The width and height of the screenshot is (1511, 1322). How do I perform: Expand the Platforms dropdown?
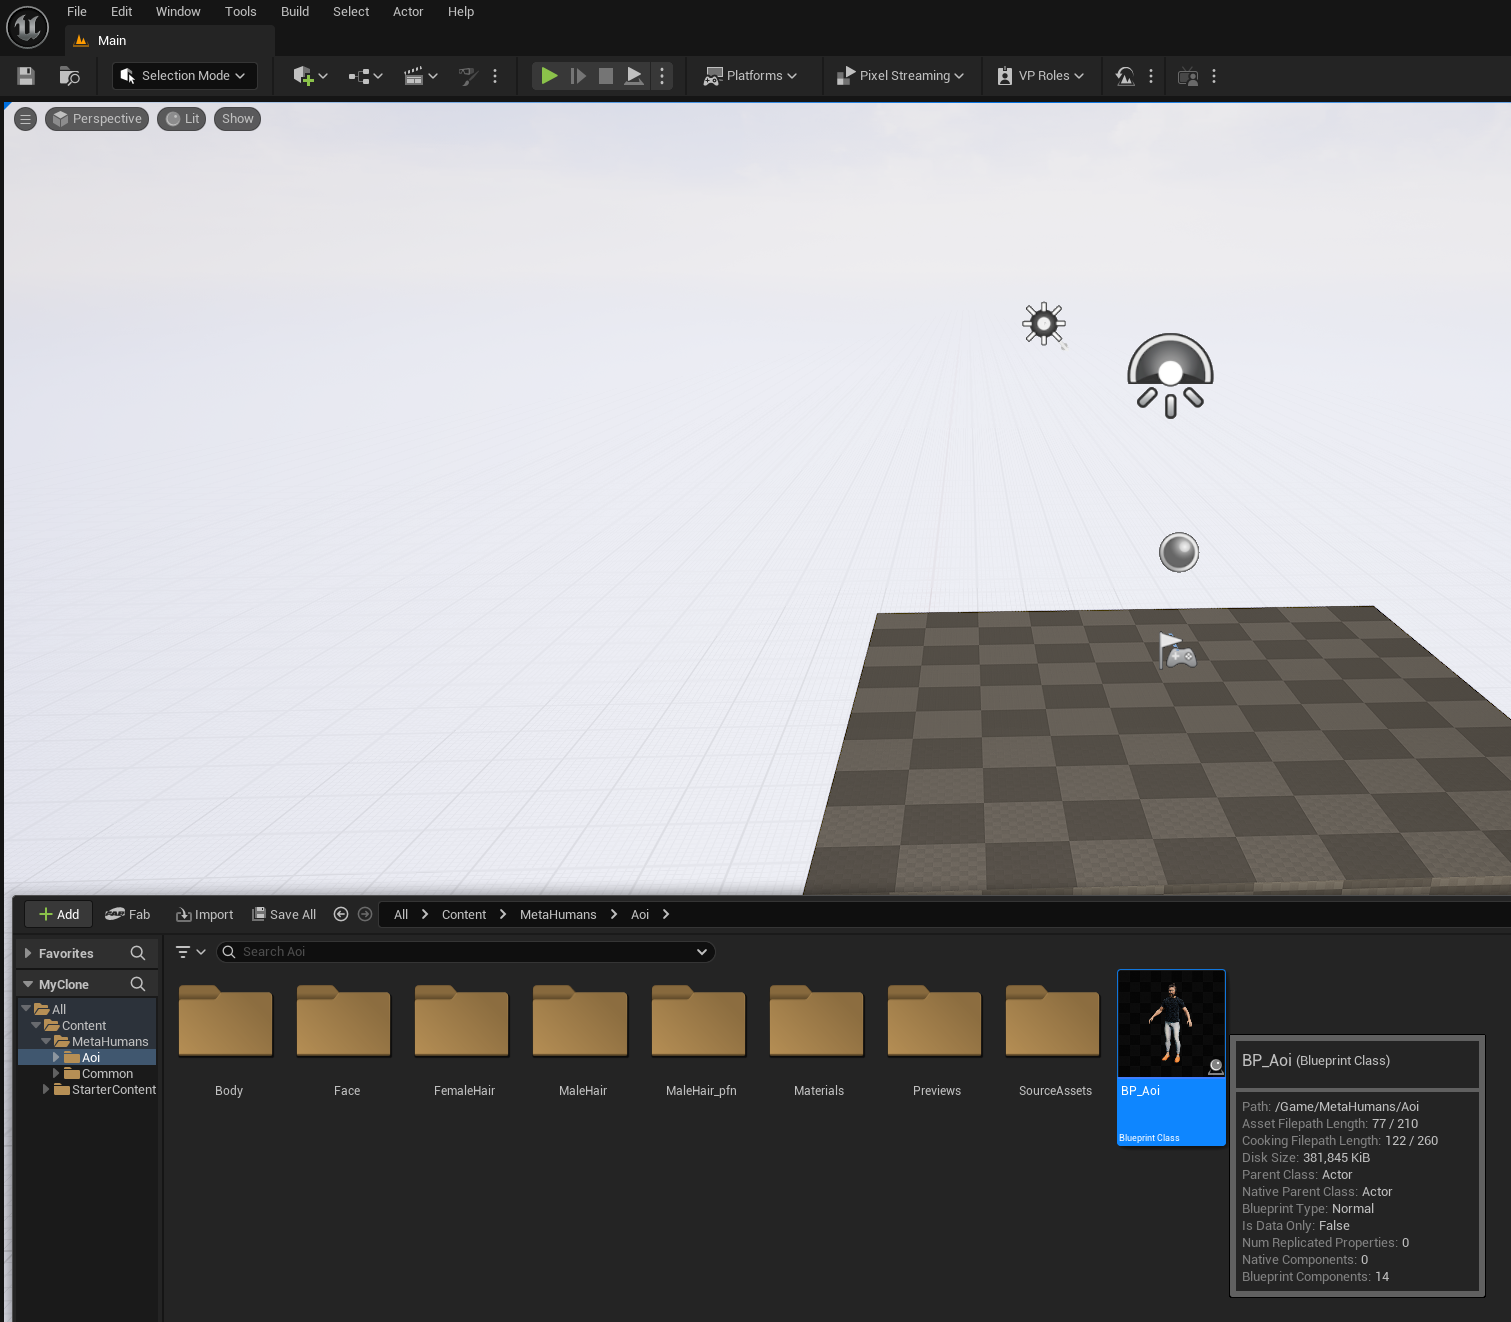tap(751, 76)
